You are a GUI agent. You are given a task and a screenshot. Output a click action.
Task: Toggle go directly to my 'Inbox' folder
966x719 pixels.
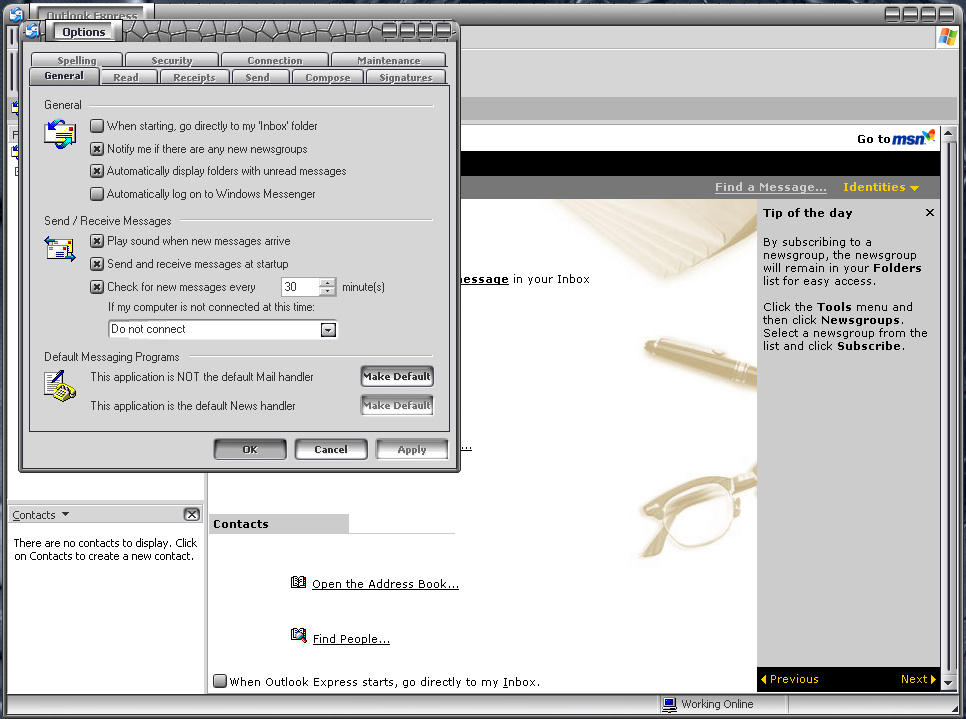97,126
